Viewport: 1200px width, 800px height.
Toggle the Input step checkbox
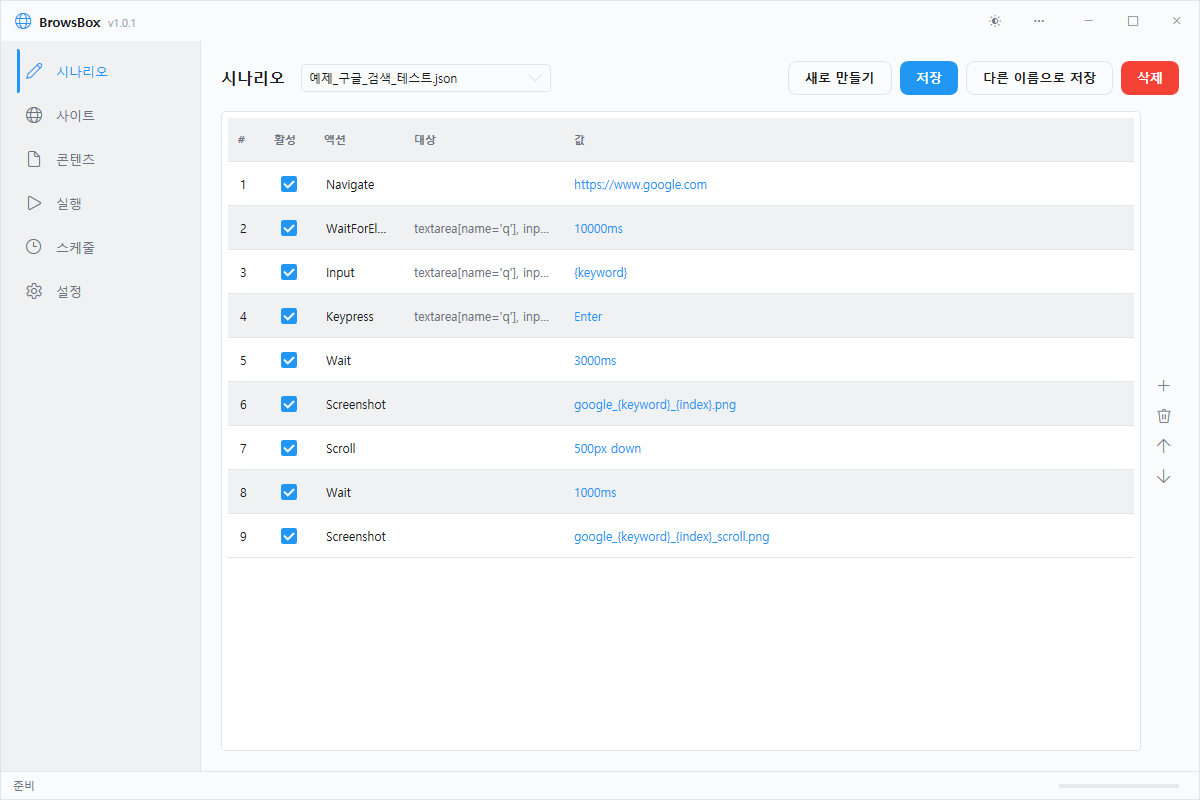pos(289,272)
